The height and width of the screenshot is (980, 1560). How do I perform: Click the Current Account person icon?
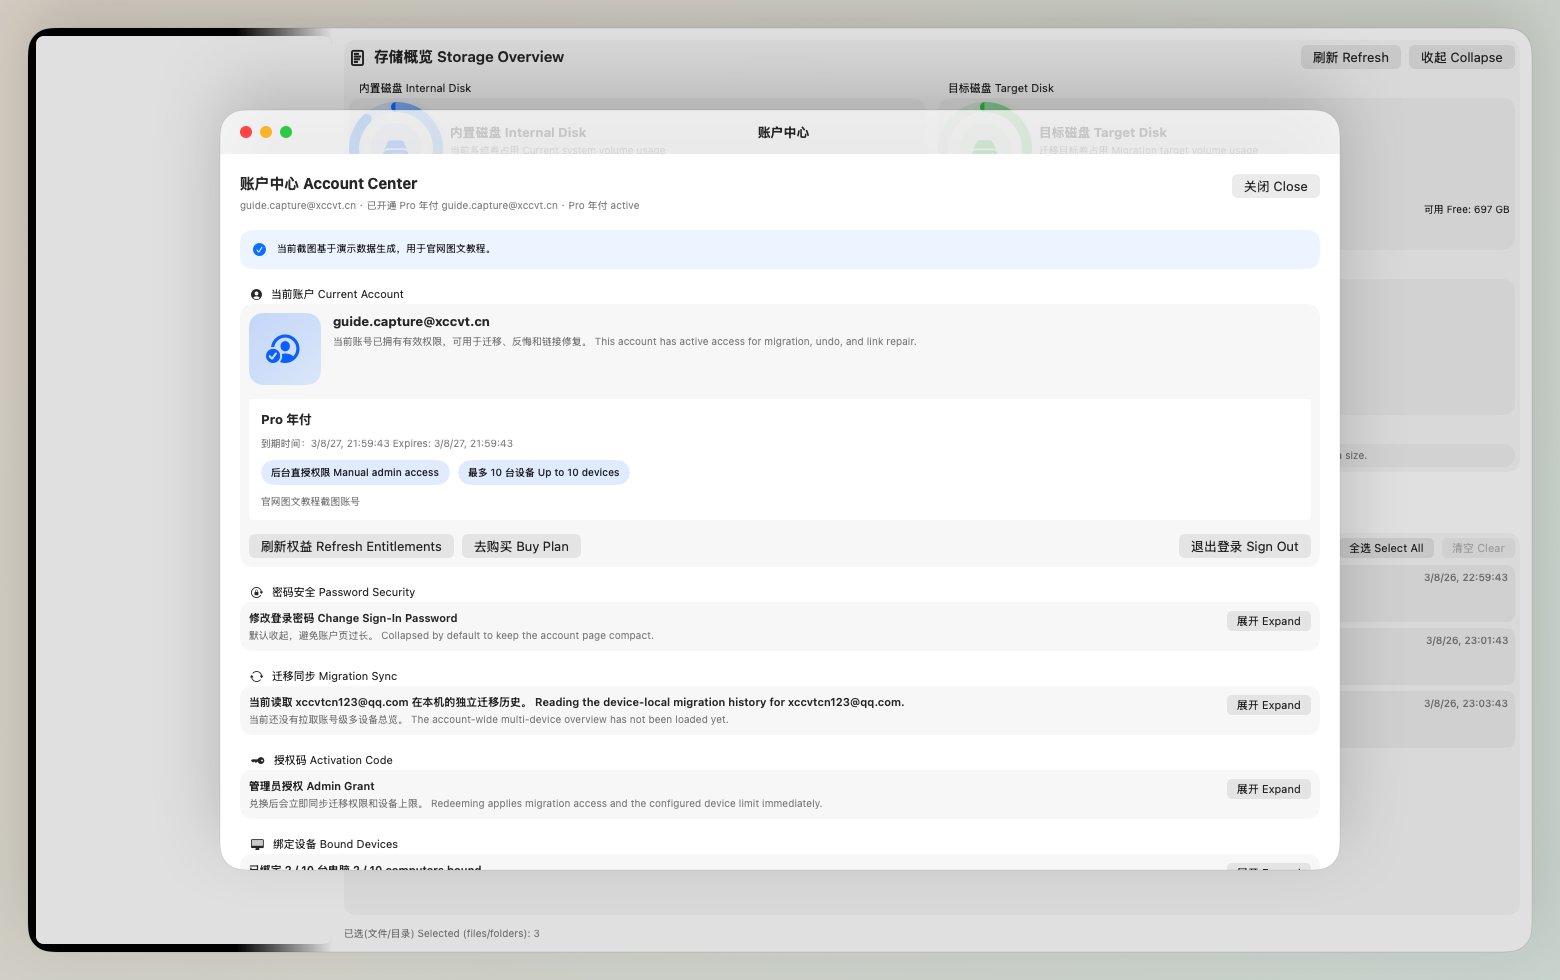pos(257,295)
